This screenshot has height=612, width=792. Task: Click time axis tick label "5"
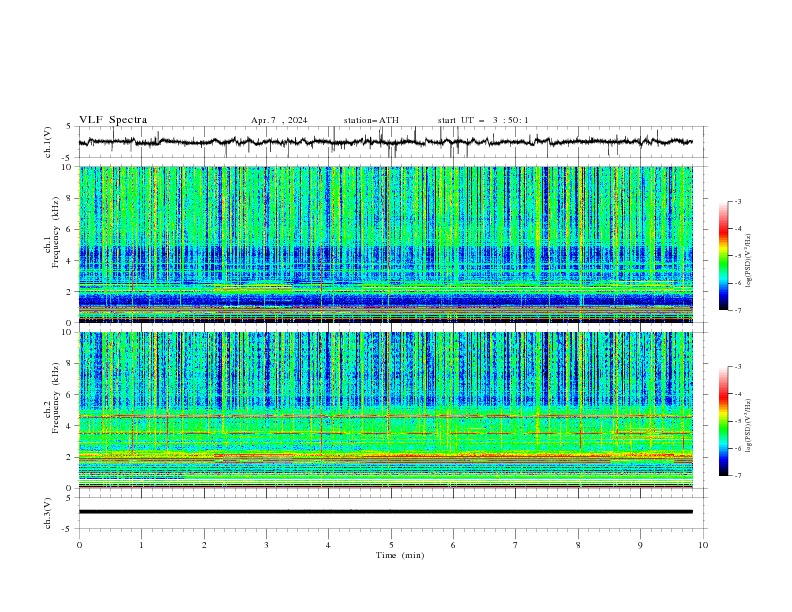391,545
